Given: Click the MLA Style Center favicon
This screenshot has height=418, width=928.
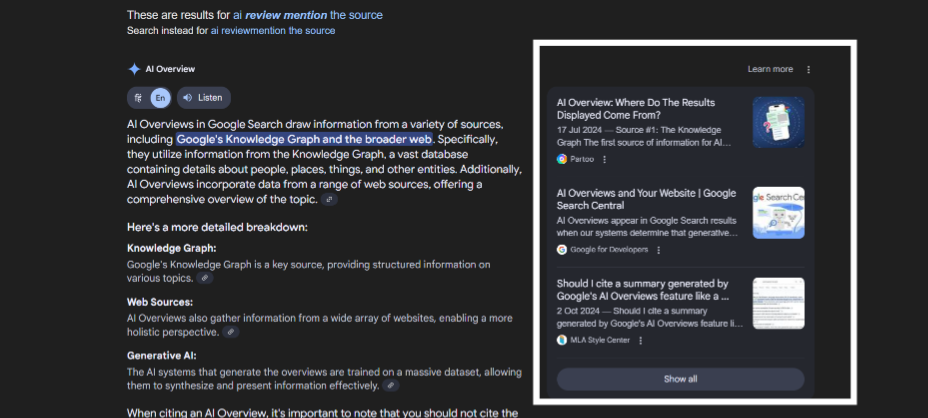Looking at the screenshot, I should point(562,340).
